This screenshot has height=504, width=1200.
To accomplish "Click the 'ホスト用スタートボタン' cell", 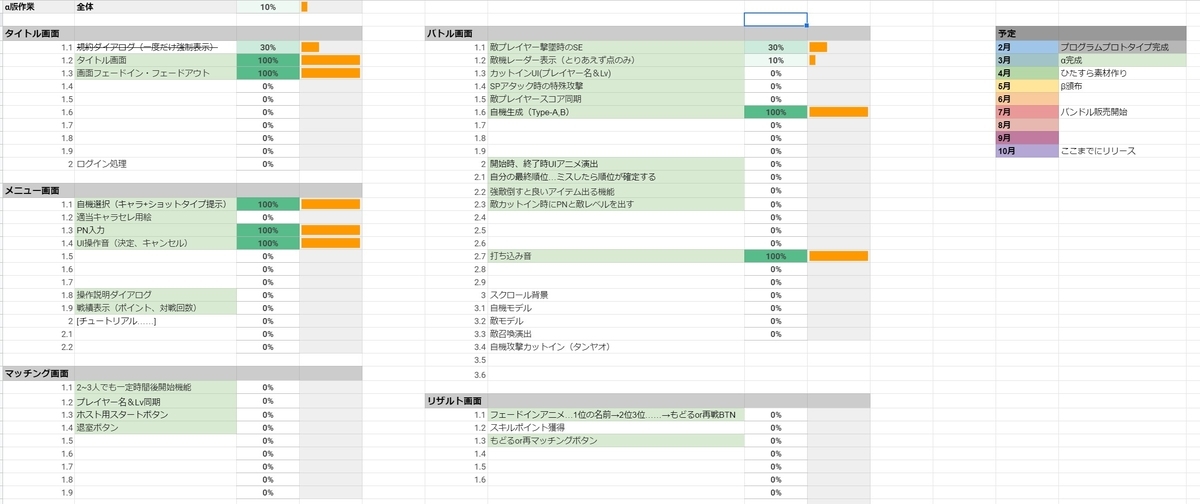I will pyautogui.click(x=155, y=414).
